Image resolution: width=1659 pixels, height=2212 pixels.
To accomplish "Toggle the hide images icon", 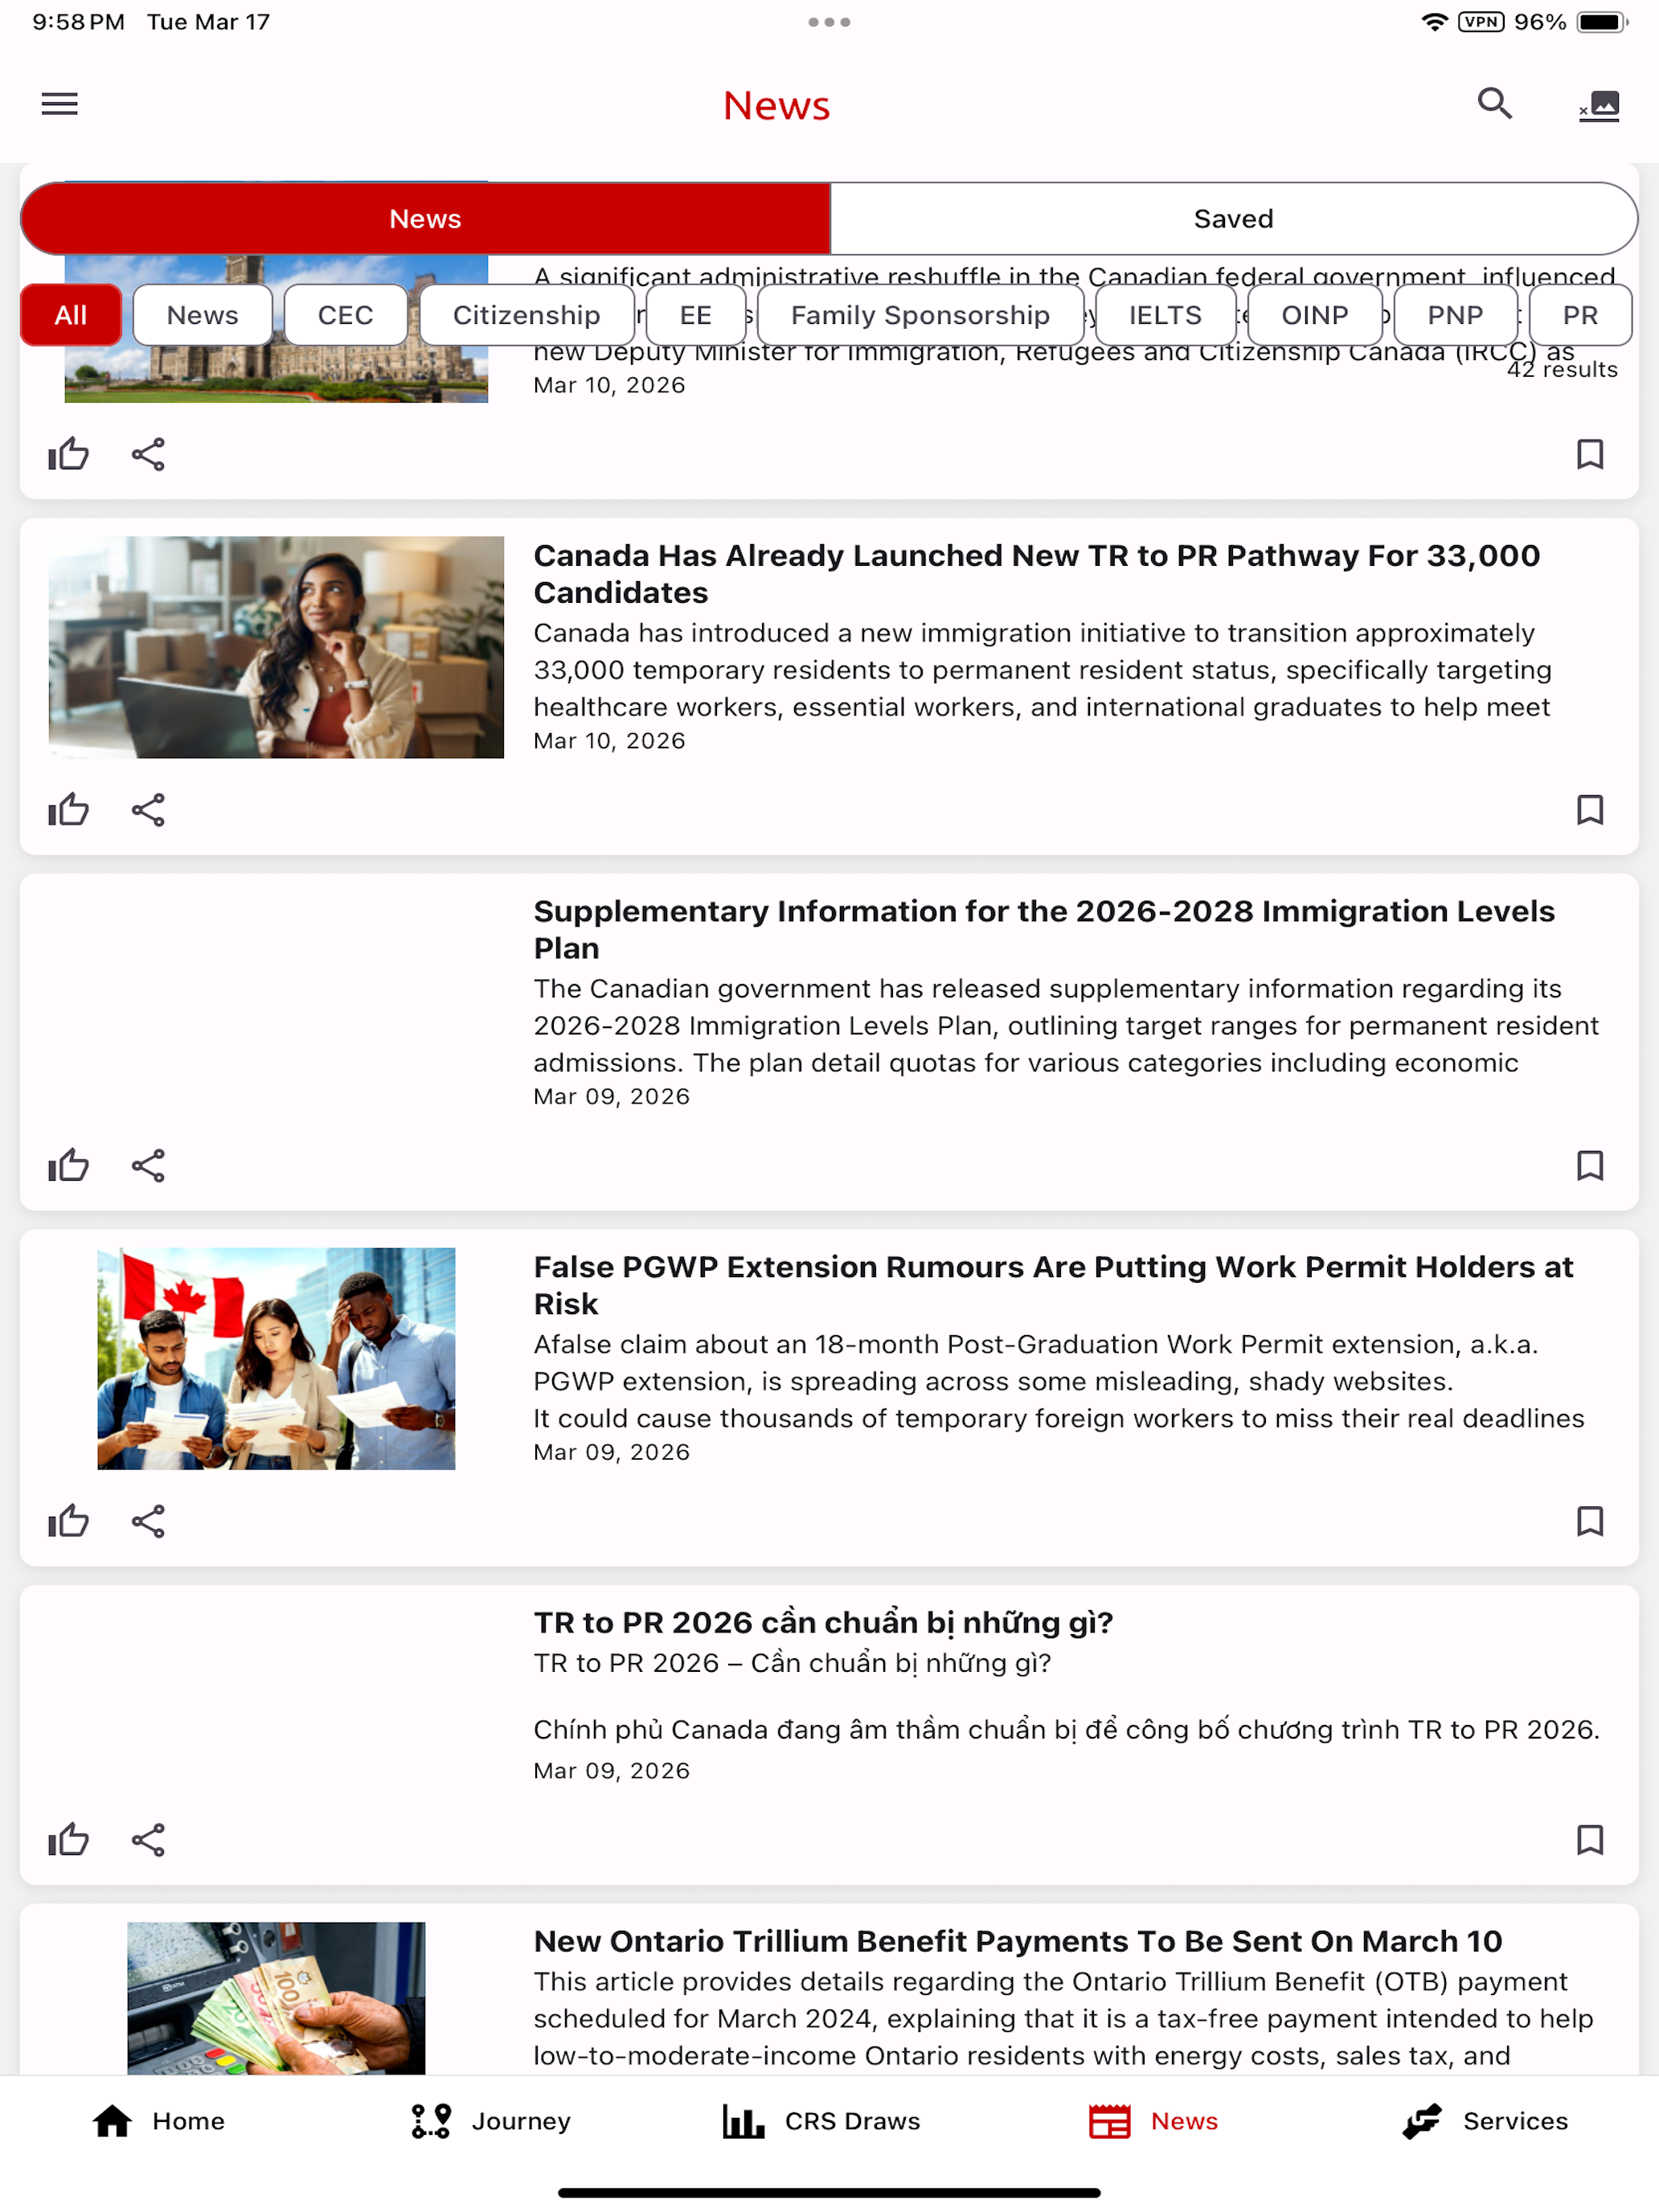I will pyautogui.click(x=1599, y=105).
